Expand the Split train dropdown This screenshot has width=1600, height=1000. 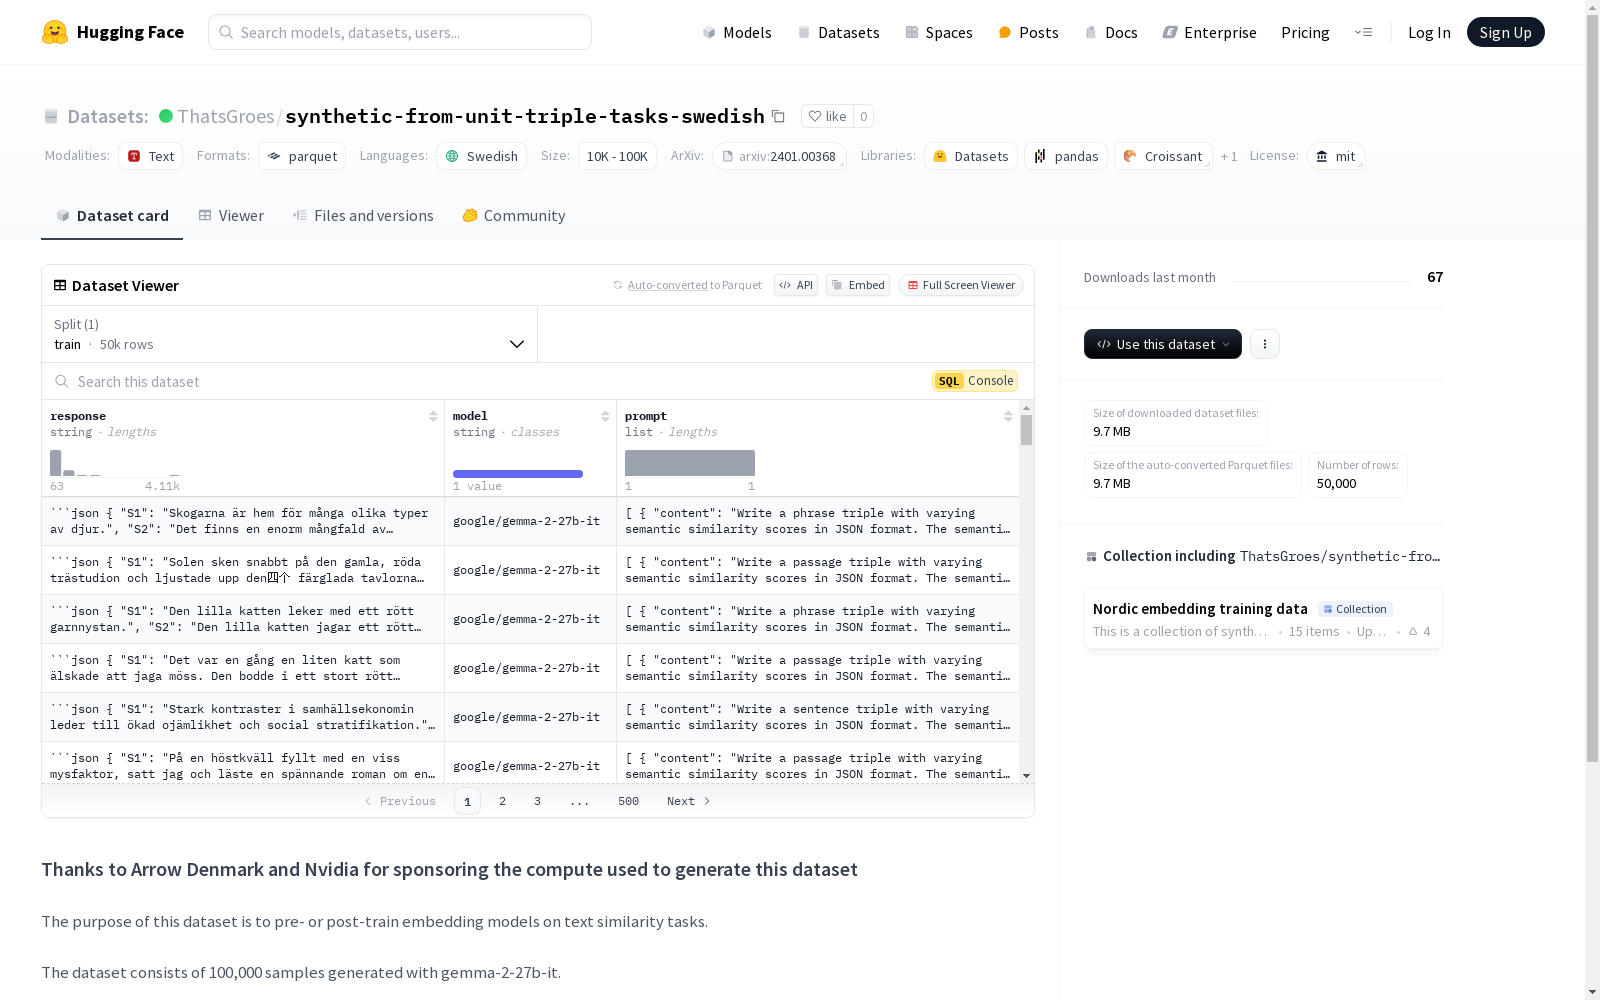point(290,334)
